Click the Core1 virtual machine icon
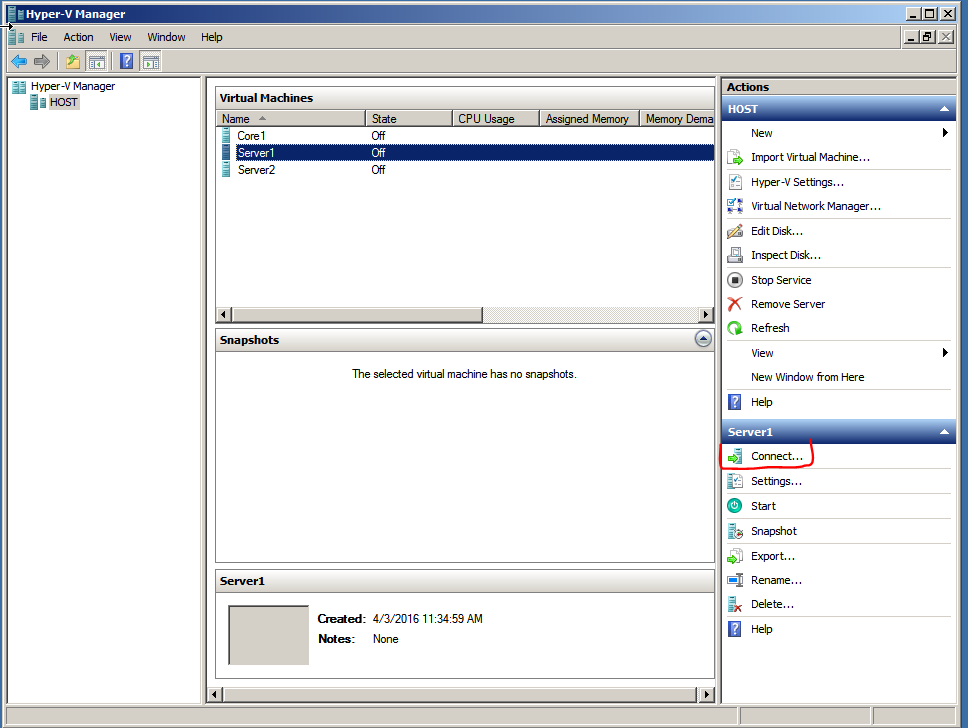 226,135
